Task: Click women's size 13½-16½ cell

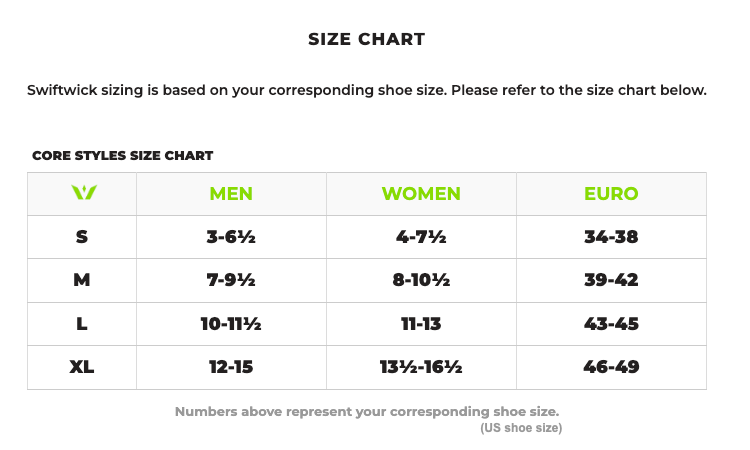Action: tap(421, 367)
